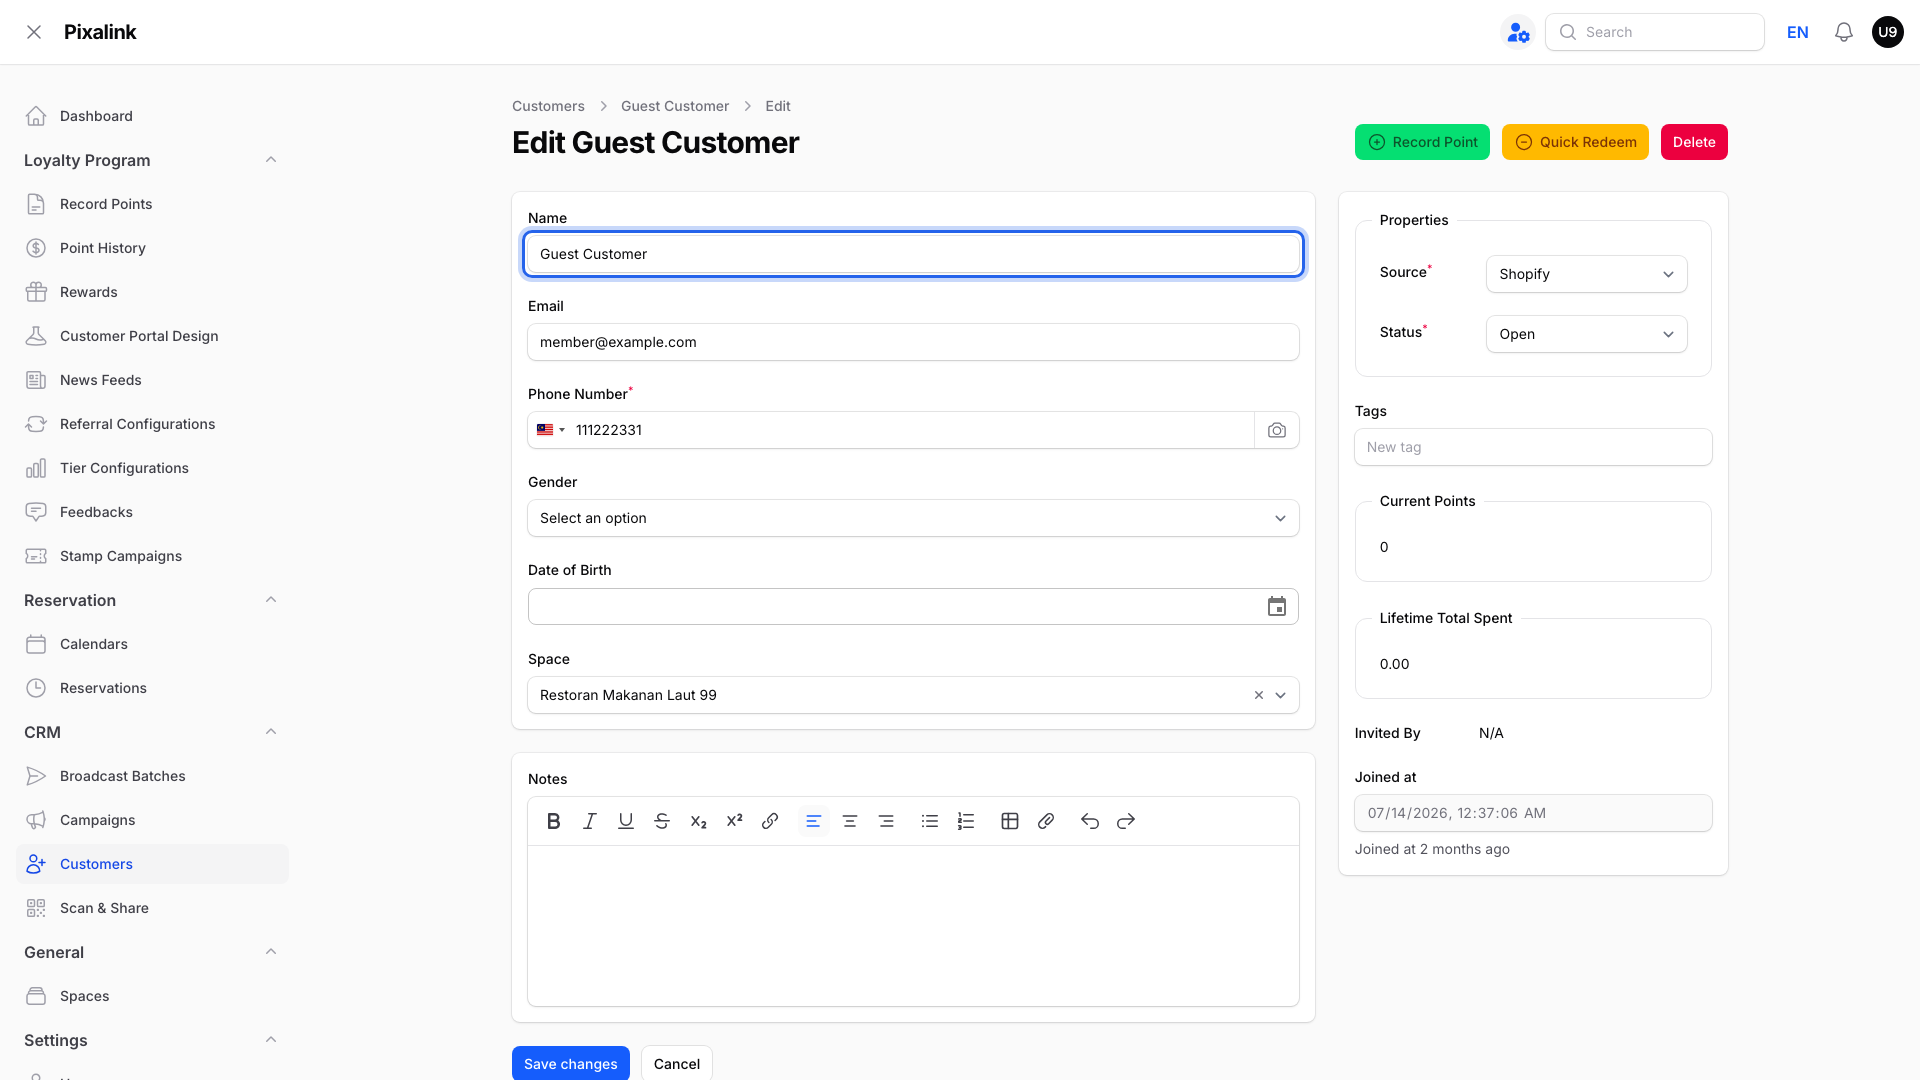Viewport: 1920px width, 1080px height.
Task: Open Scan & Share page
Action: tap(152, 908)
